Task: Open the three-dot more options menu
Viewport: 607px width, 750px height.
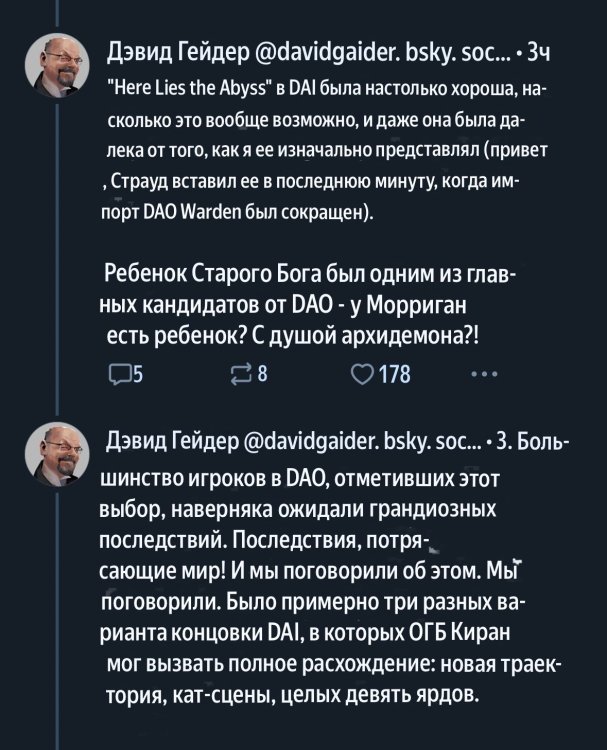Action: [482, 376]
